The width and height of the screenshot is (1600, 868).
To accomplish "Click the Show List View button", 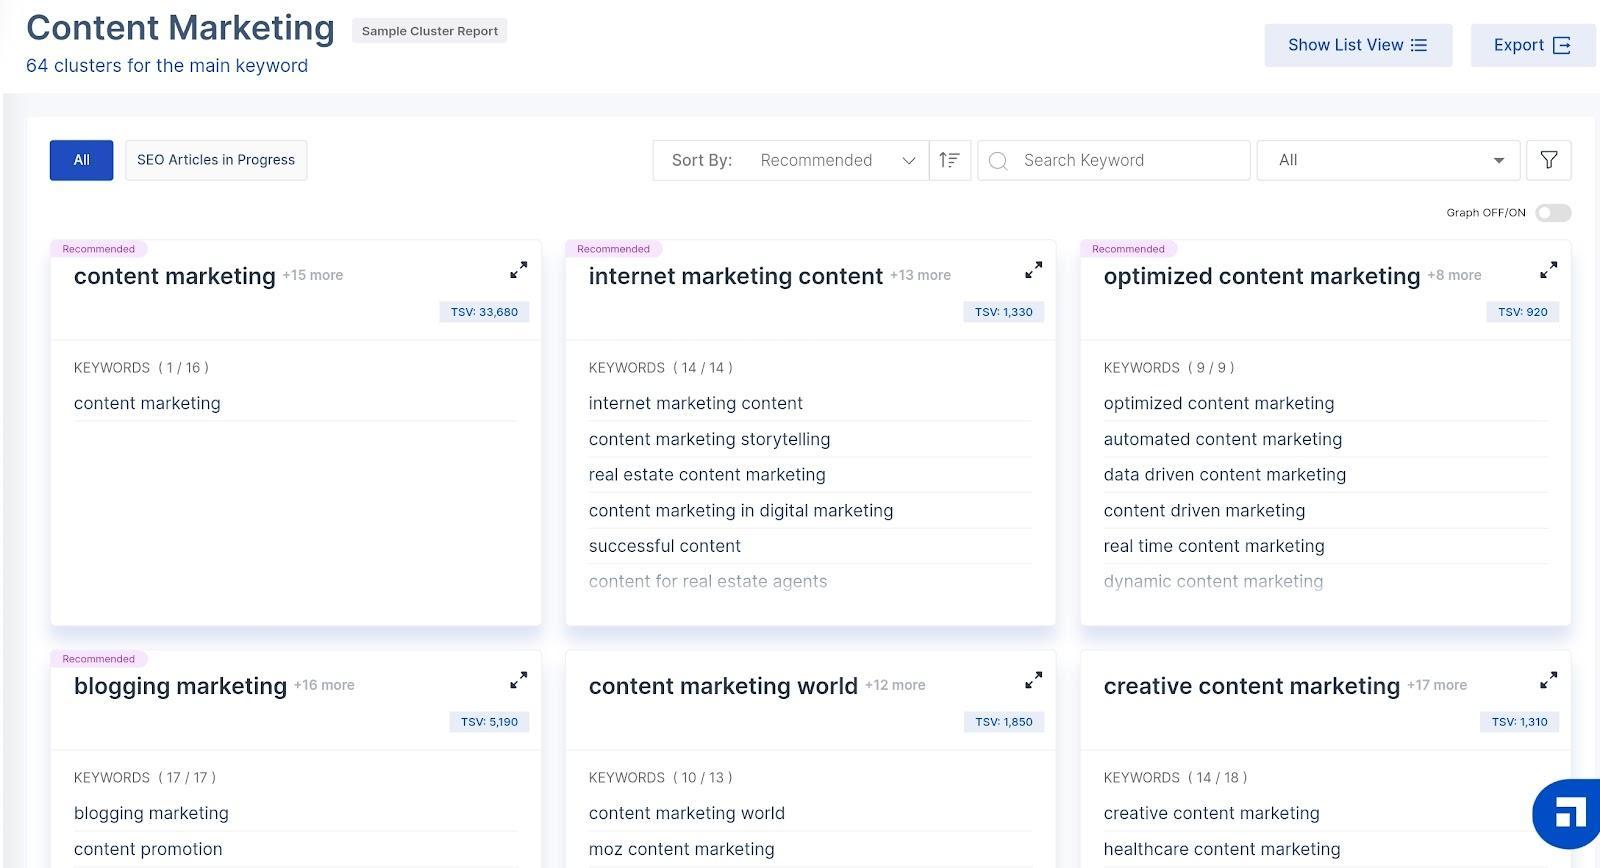I will pos(1357,45).
